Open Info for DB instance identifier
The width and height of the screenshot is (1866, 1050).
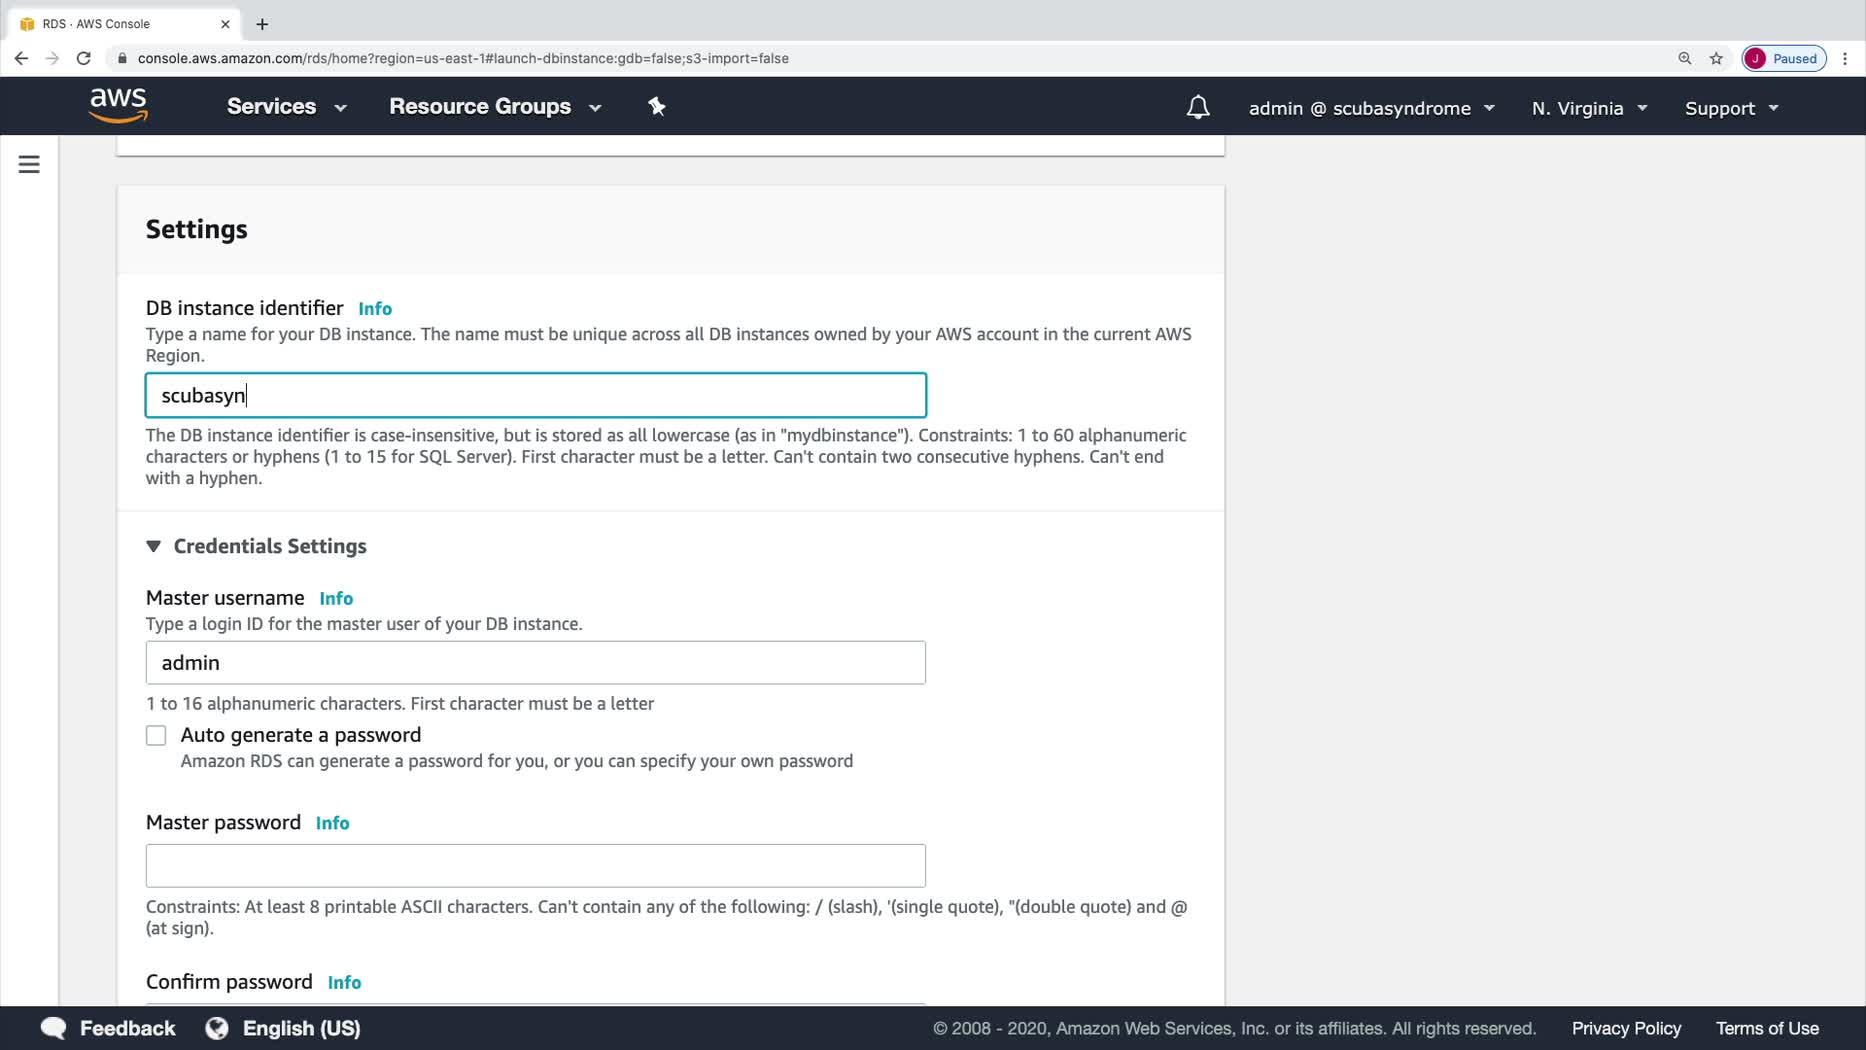tap(375, 309)
